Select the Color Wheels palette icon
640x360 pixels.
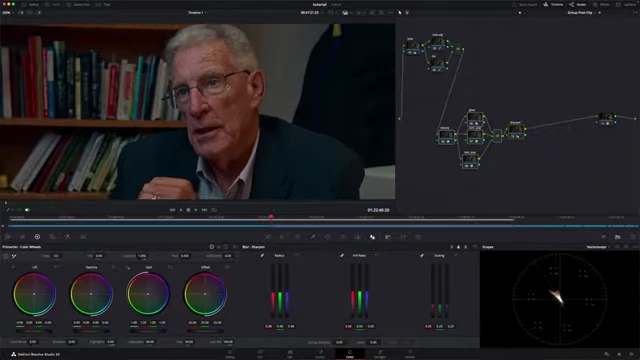pyautogui.click(x=37, y=237)
